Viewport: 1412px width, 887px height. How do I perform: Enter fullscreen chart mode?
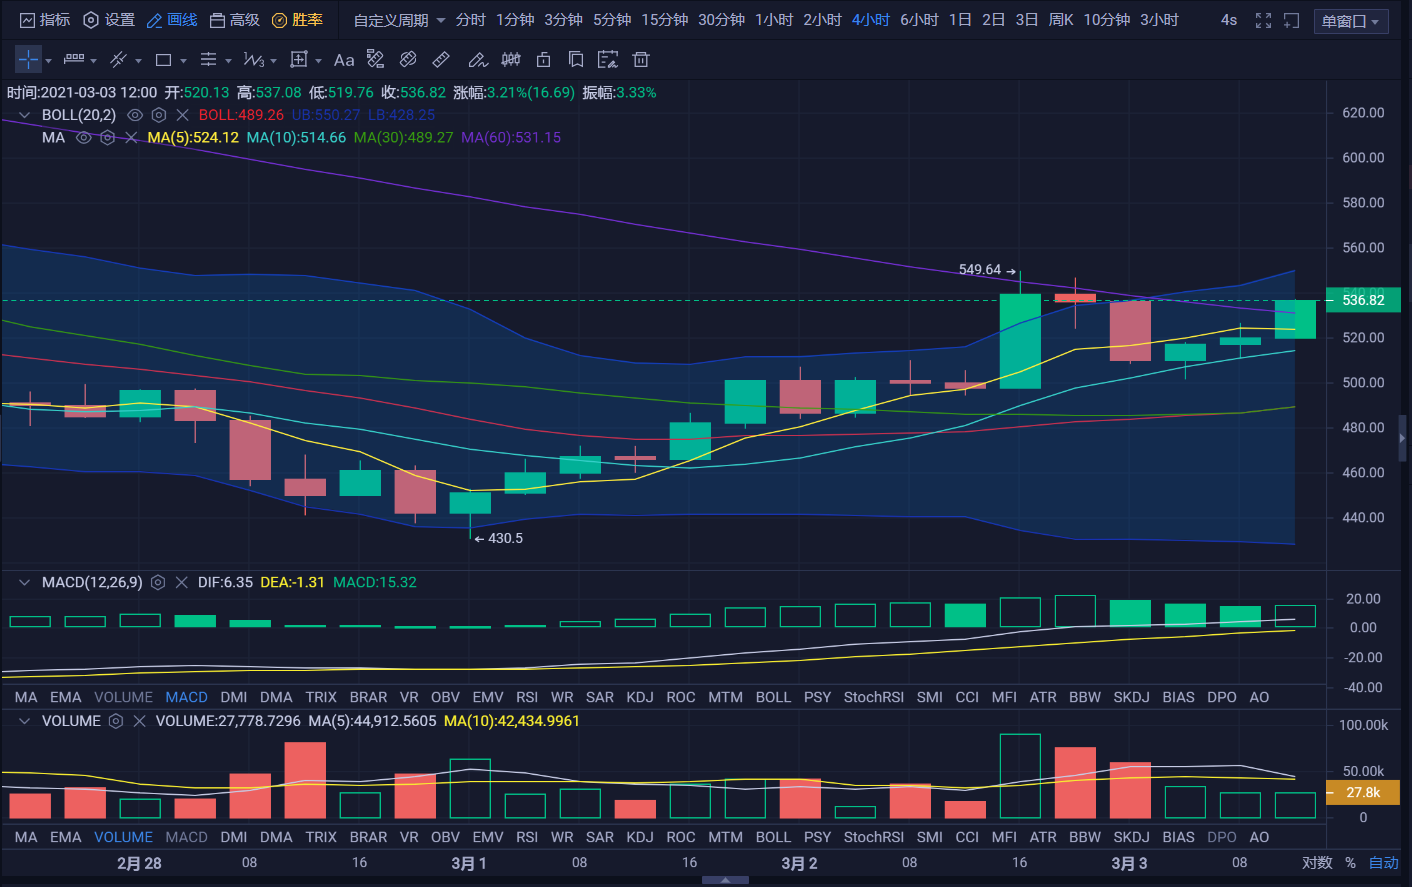click(x=1263, y=20)
